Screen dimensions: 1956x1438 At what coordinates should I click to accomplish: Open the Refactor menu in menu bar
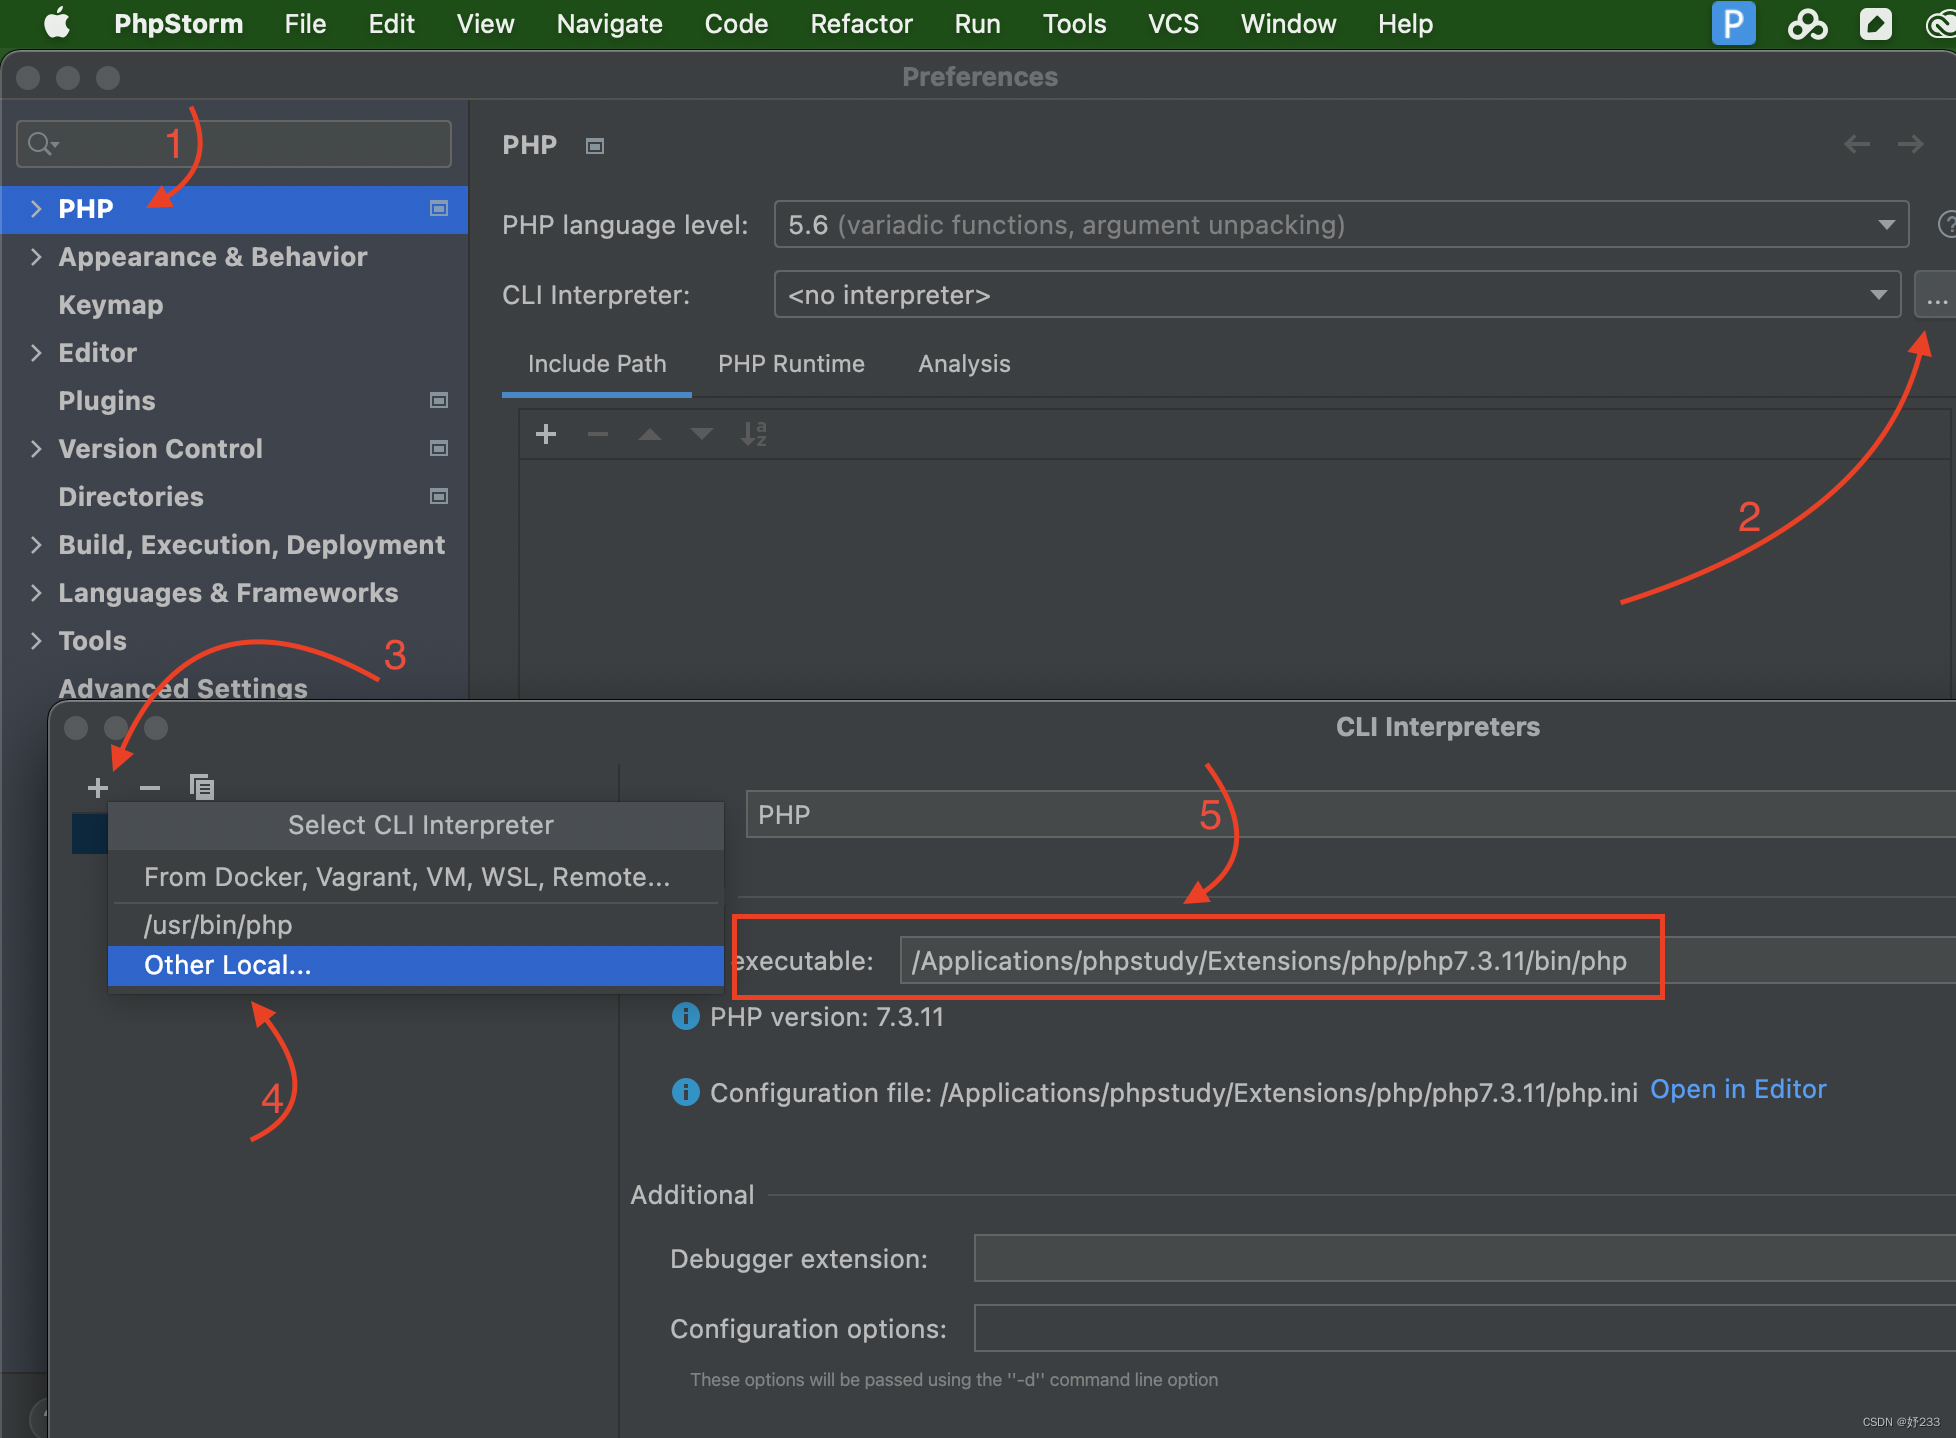[861, 24]
